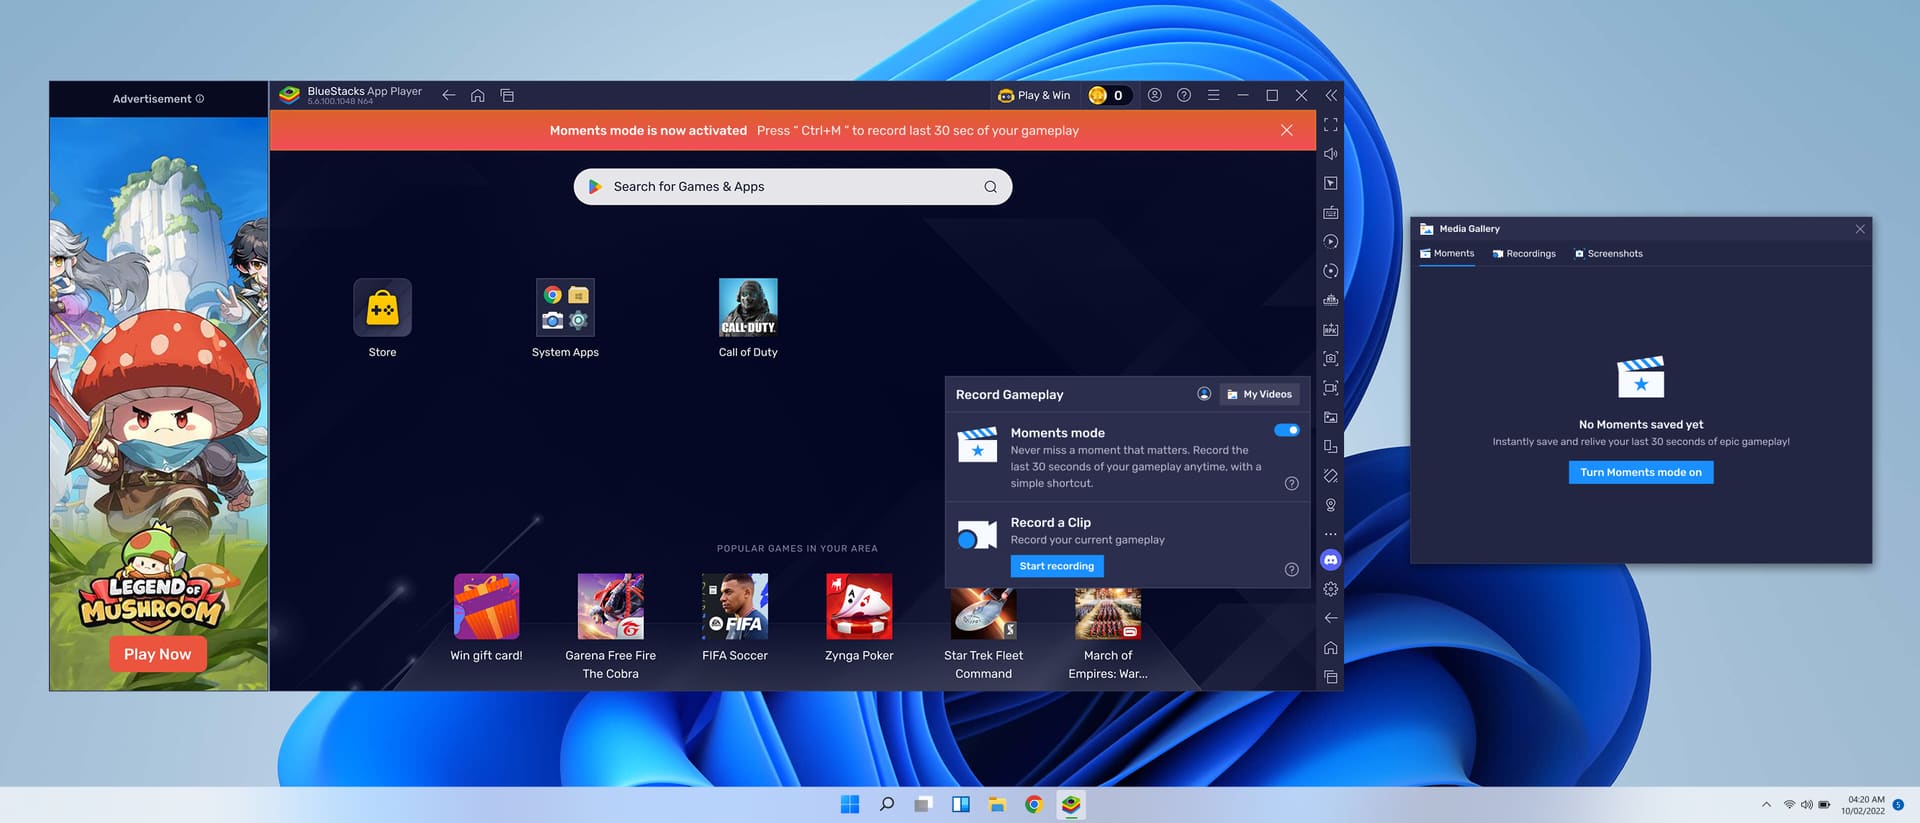
Task: Open the Zynga Poker game tile
Action: coord(859,618)
